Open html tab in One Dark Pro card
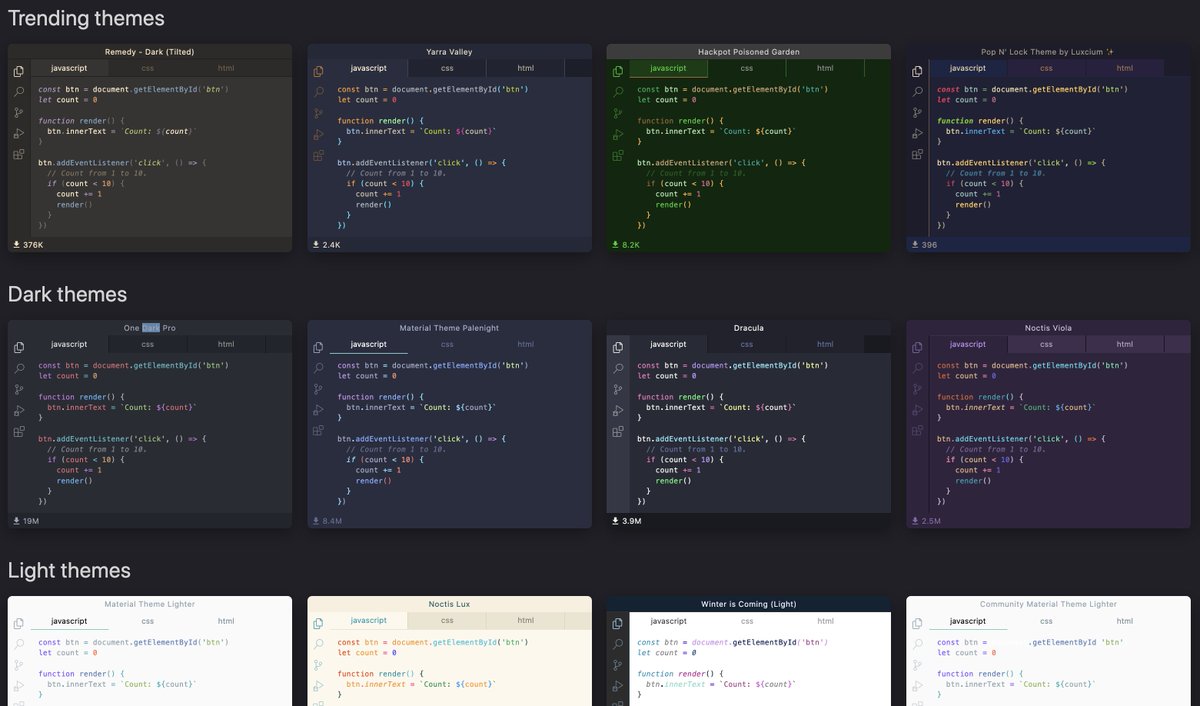Screen dimensions: 1200x706 226,344
